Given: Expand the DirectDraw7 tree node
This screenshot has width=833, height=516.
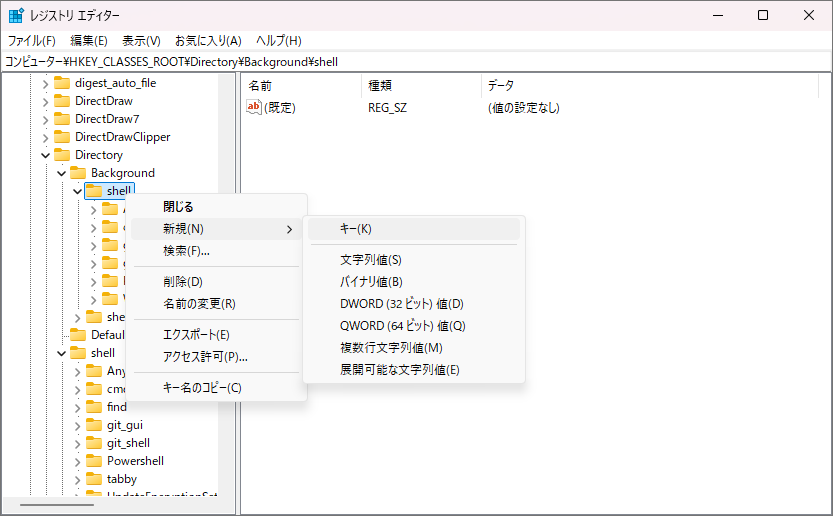Looking at the screenshot, I should pos(46,120).
